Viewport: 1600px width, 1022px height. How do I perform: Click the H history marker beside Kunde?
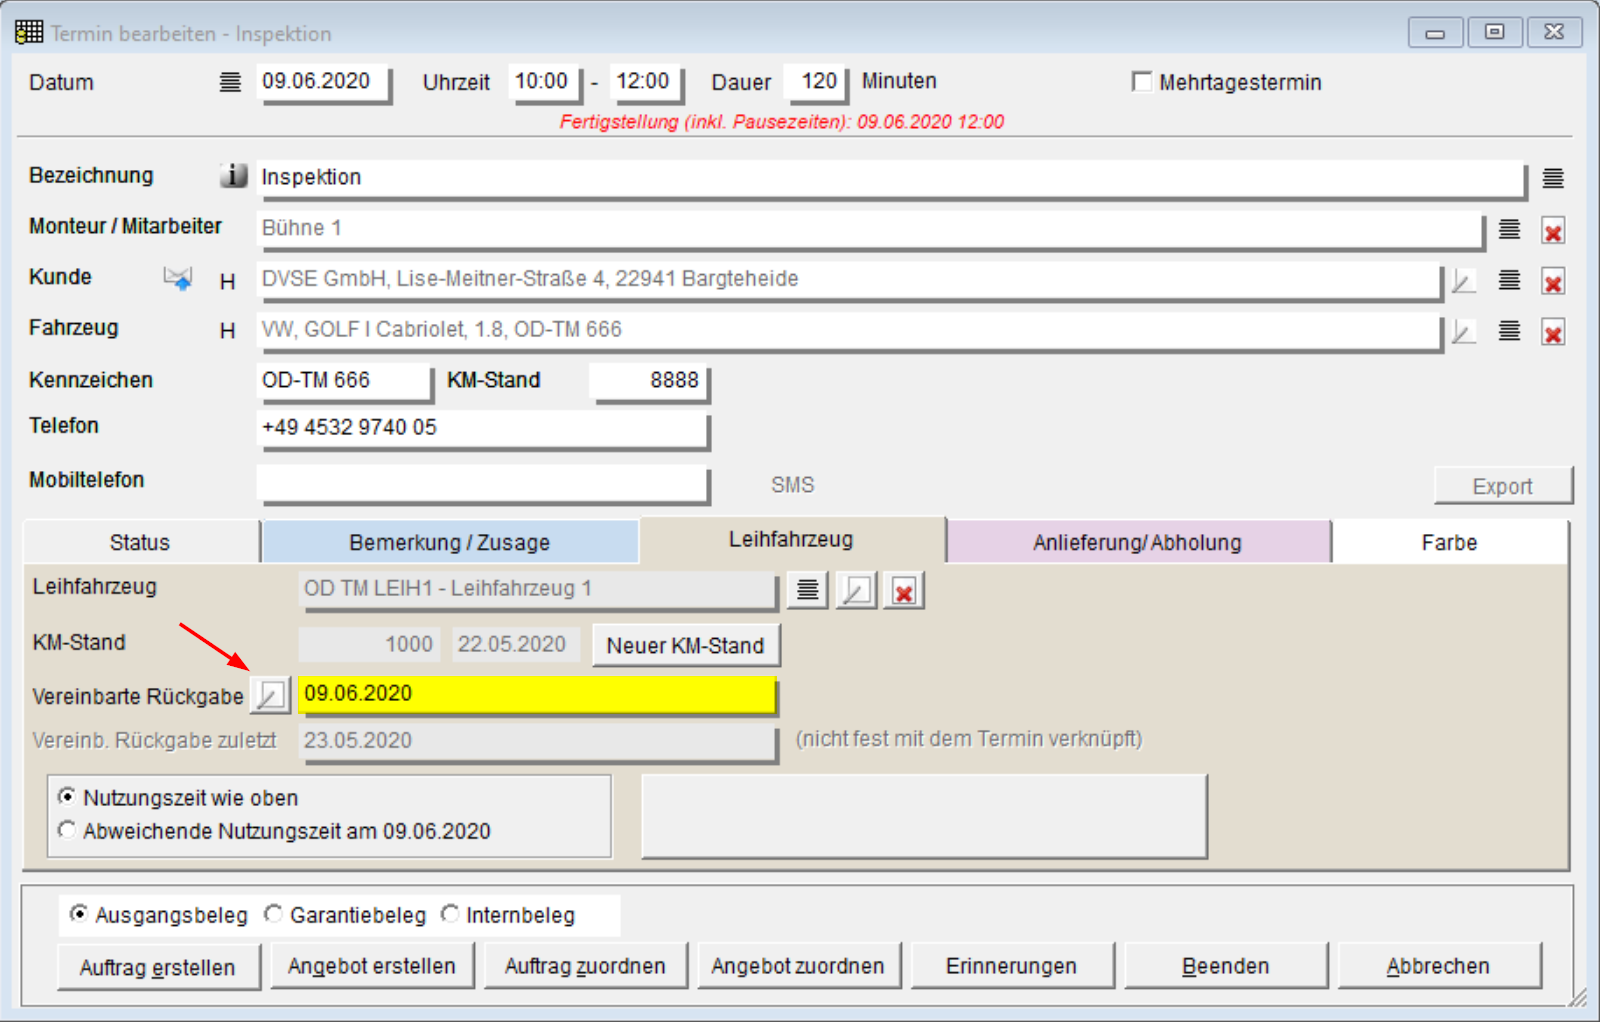click(227, 282)
